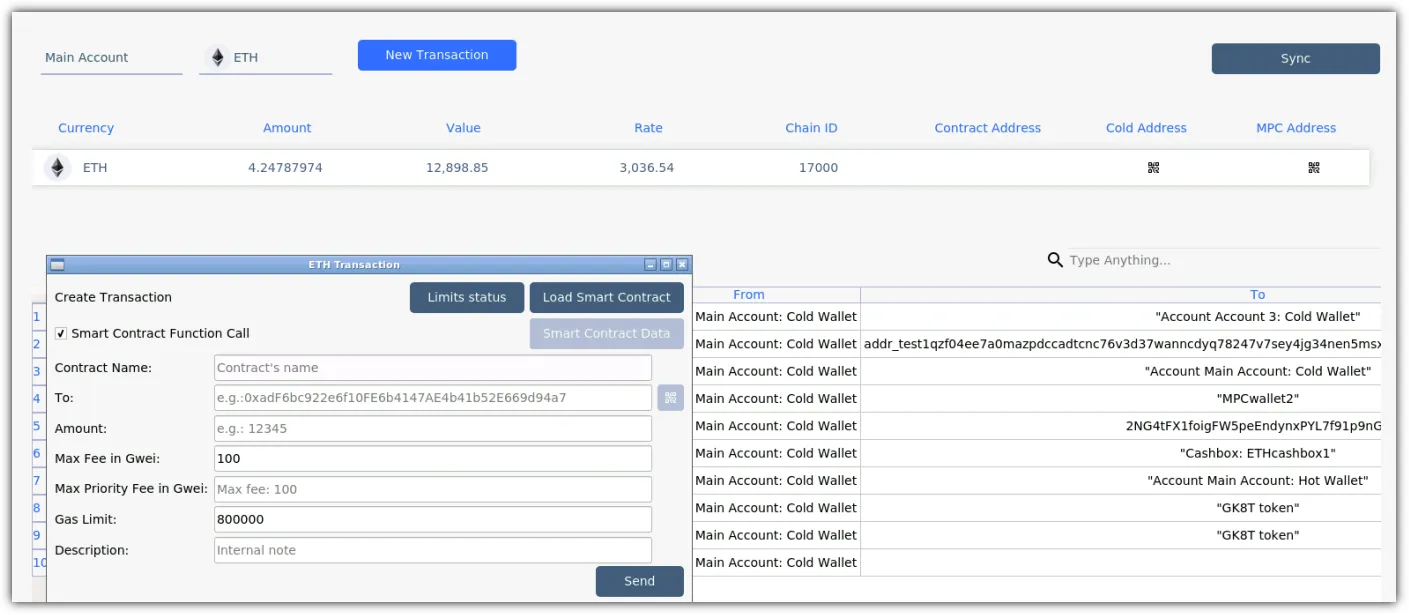Screen dimensions: 1409x615
Task: Edit the Gas Limit value 800000
Action: [x=433, y=520]
